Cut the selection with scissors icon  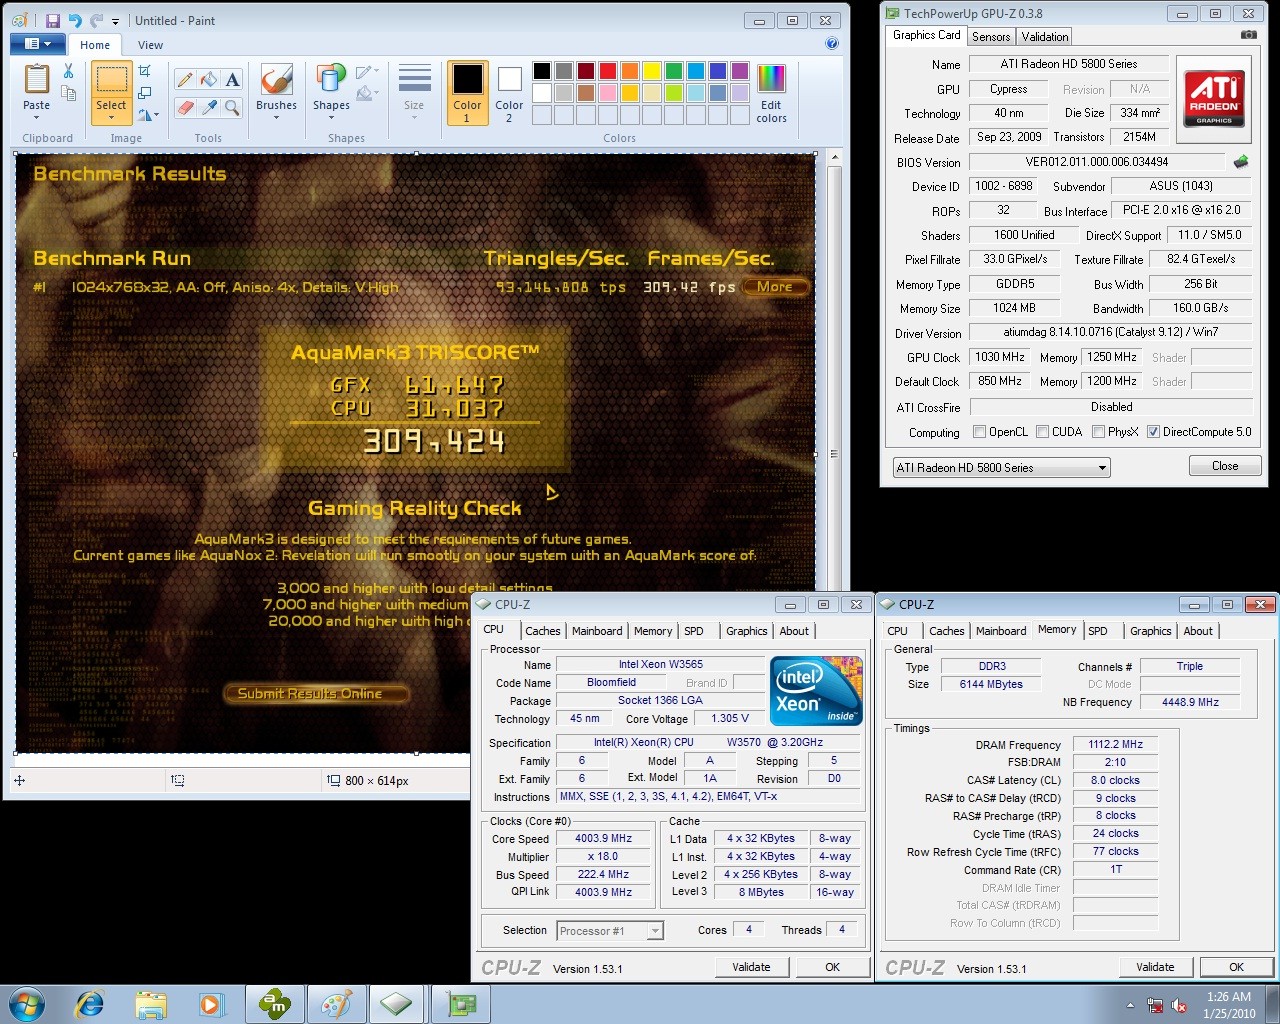[68, 71]
